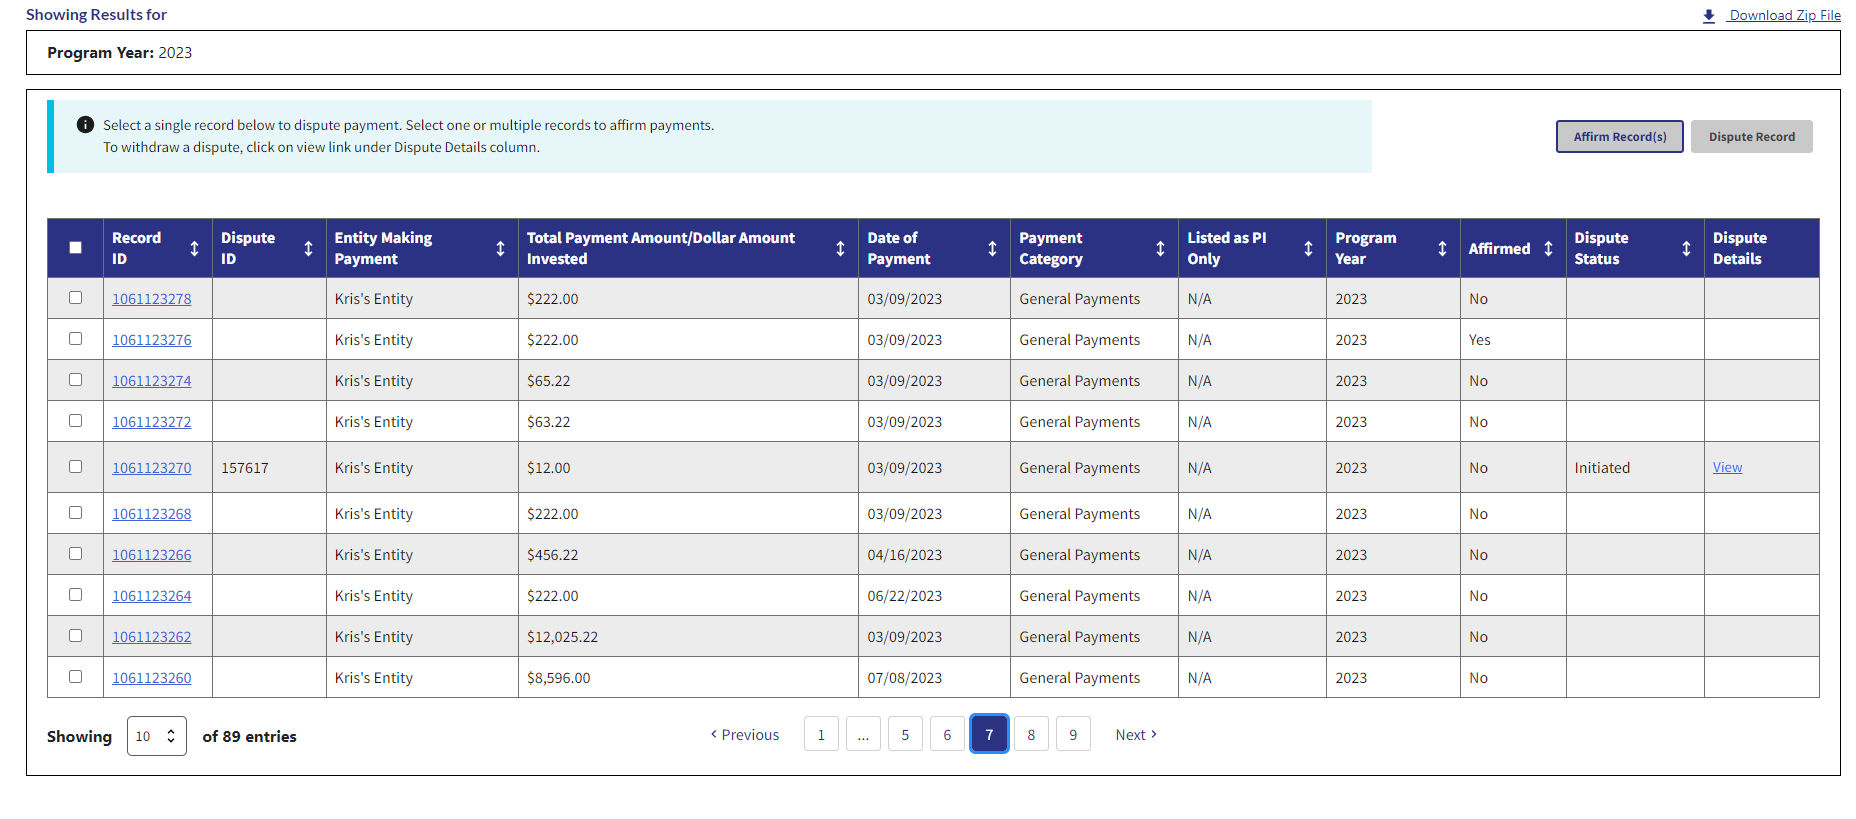Screen dimensions: 1856x819
Task: Sort by Entity Making Payment
Action: [500, 249]
